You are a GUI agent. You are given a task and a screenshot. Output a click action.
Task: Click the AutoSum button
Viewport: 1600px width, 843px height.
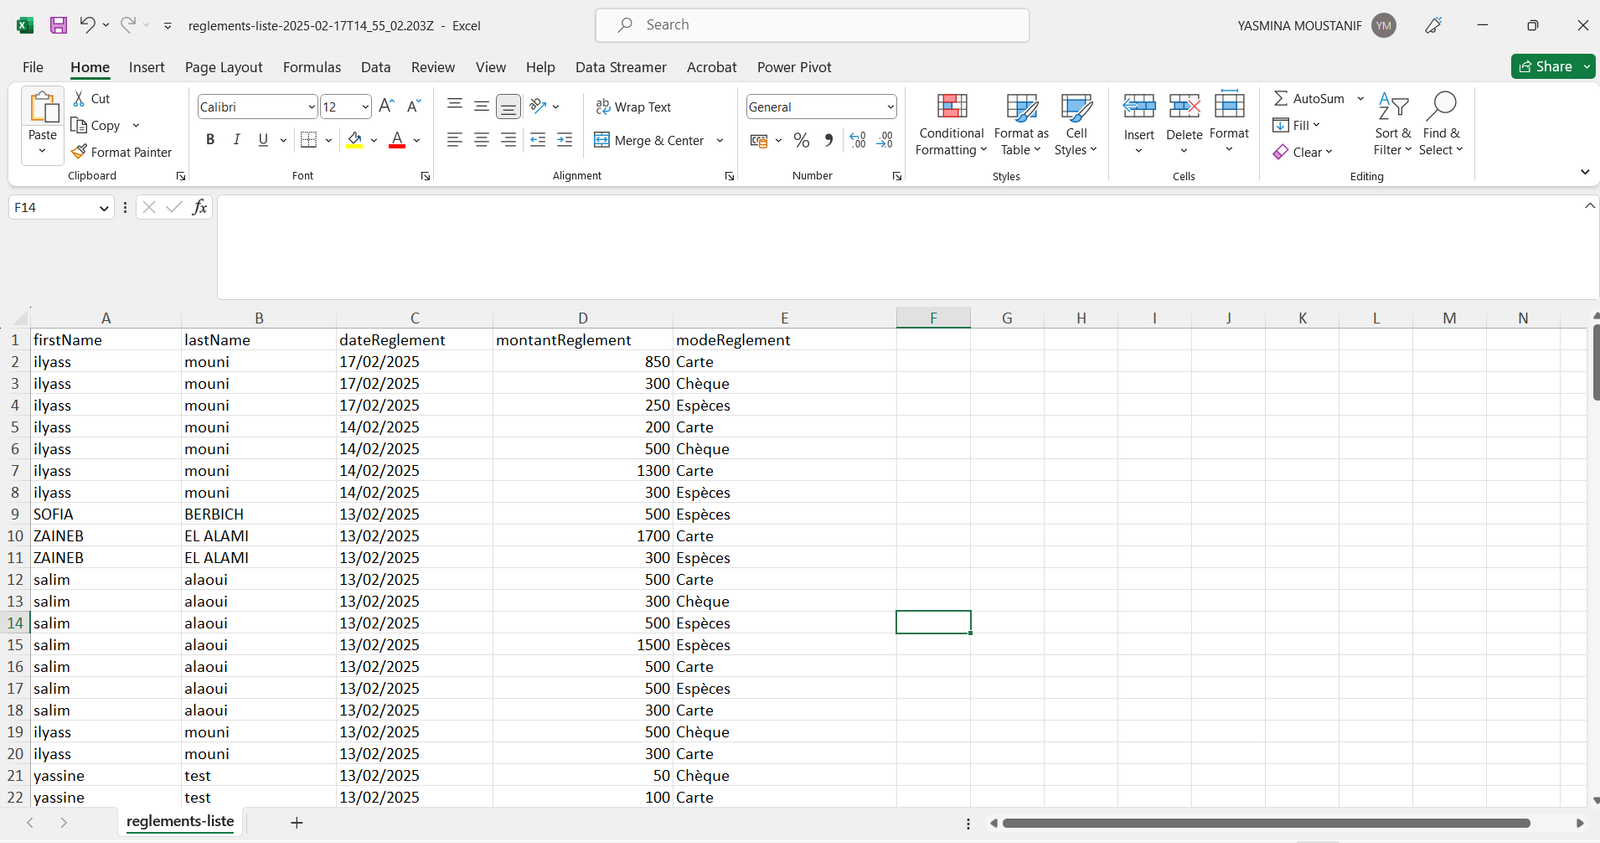(x=1309, y=98)
